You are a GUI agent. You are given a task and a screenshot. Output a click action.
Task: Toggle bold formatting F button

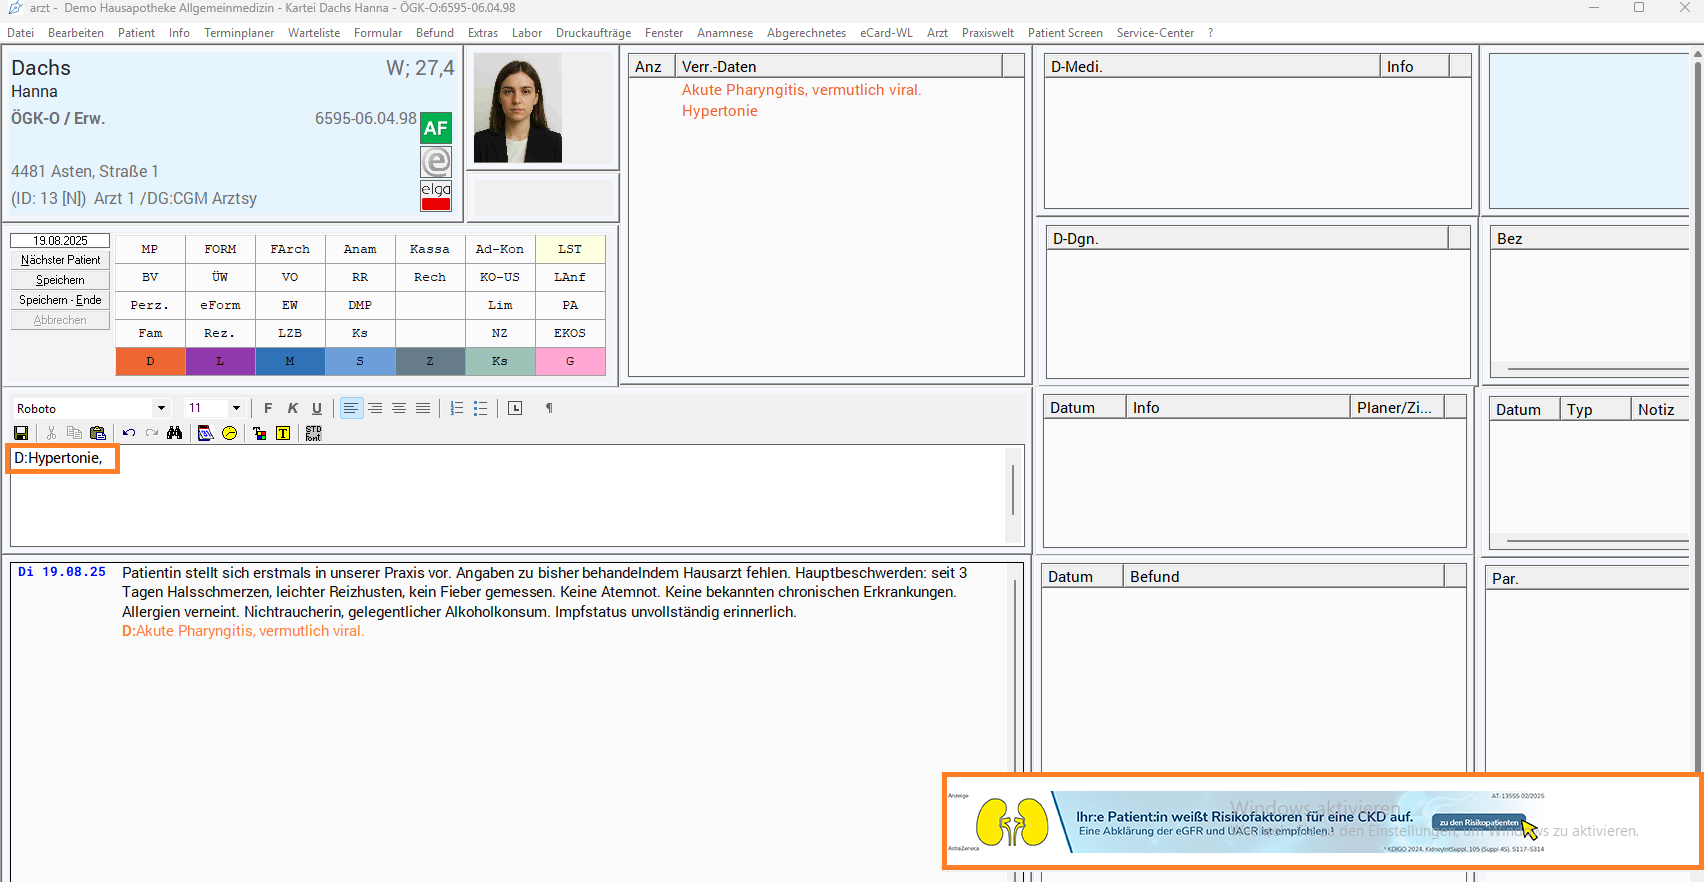268,408
